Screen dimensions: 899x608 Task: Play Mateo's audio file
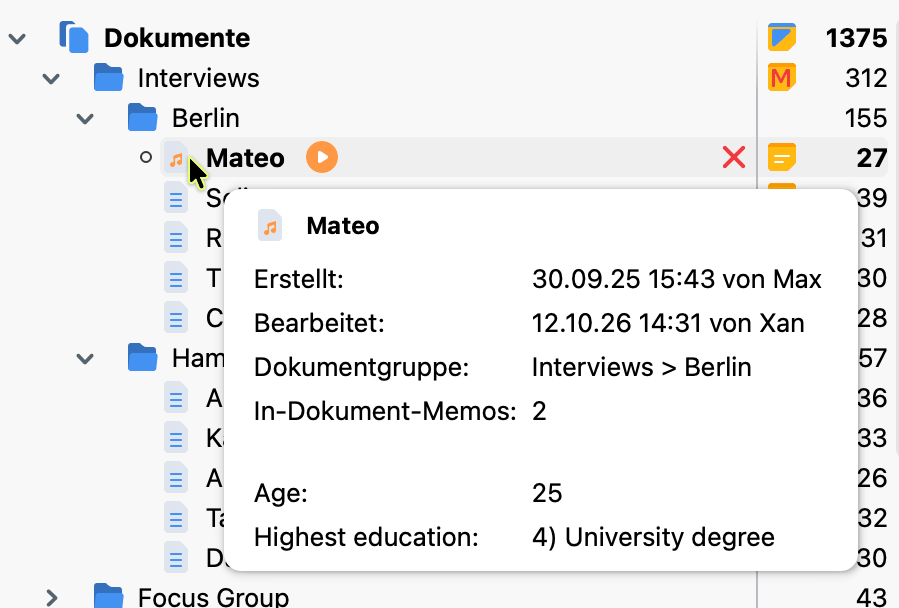[322, 157]
